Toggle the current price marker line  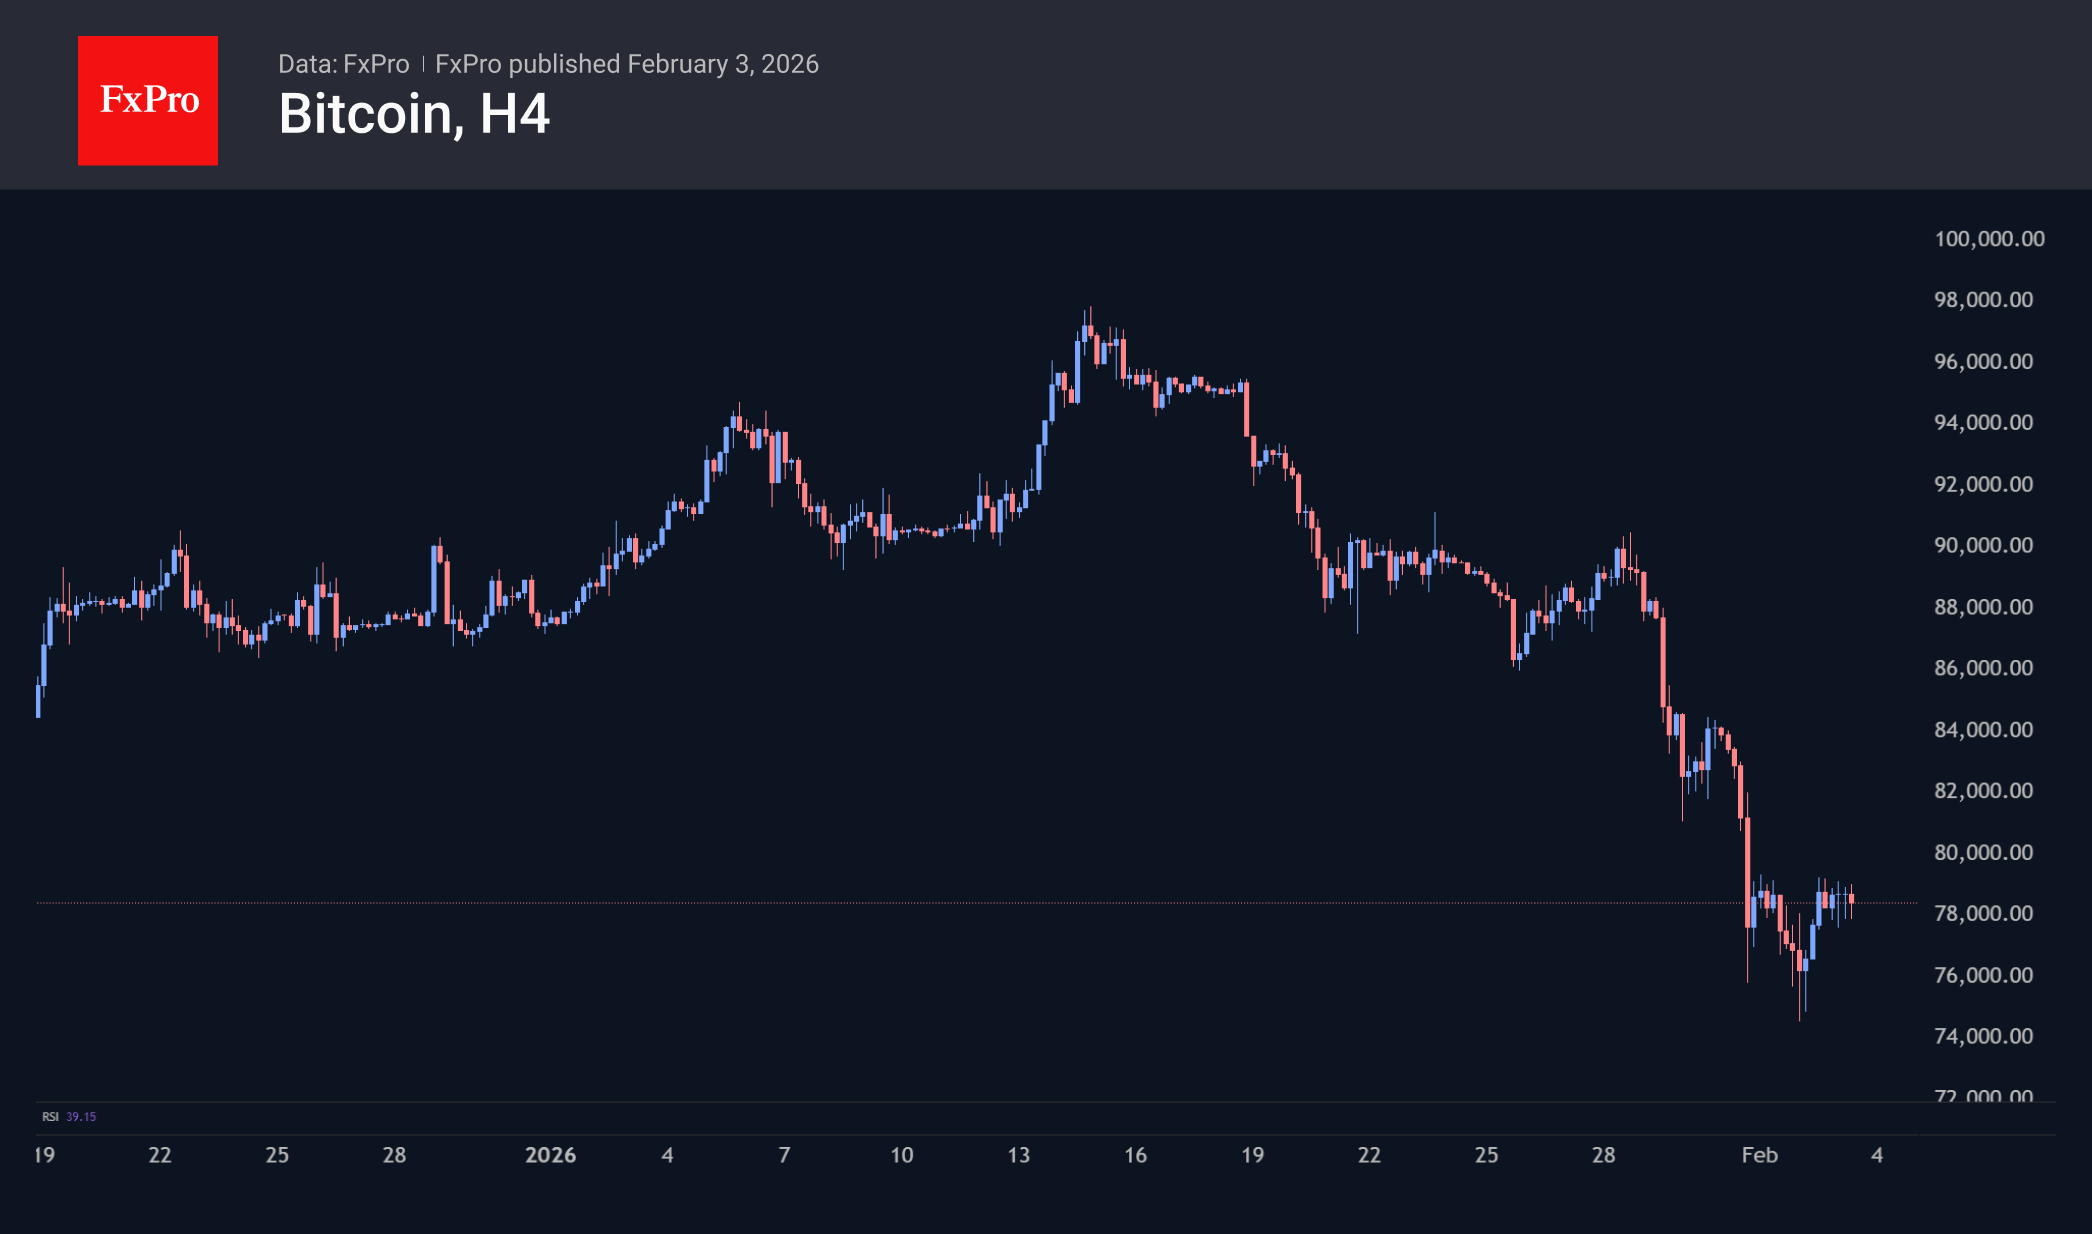pyautogui.click(x=900, y=903)
